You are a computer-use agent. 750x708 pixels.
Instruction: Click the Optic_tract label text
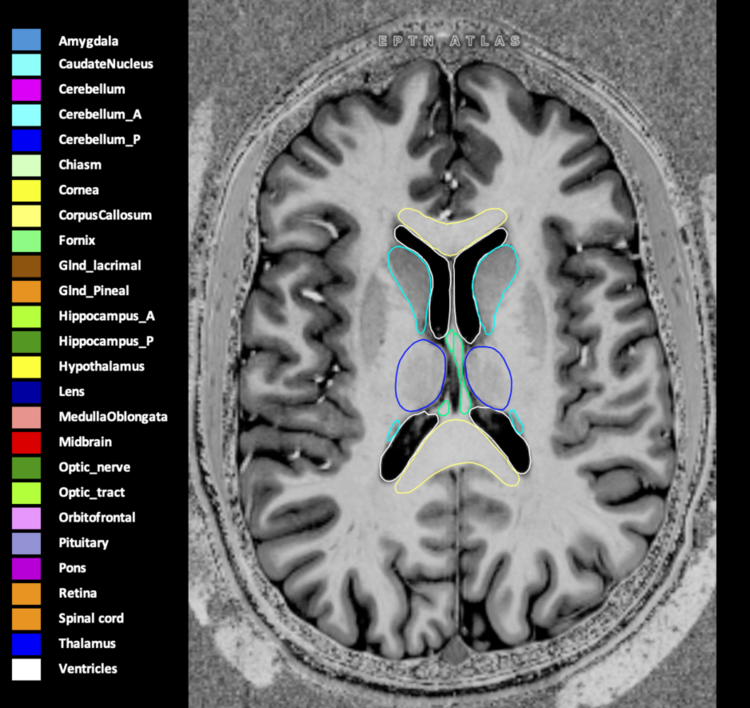(91, 493)
